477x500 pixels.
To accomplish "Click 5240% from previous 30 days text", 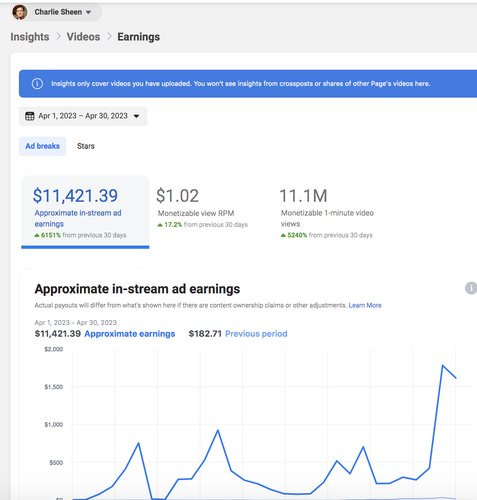I will (327, 235).
